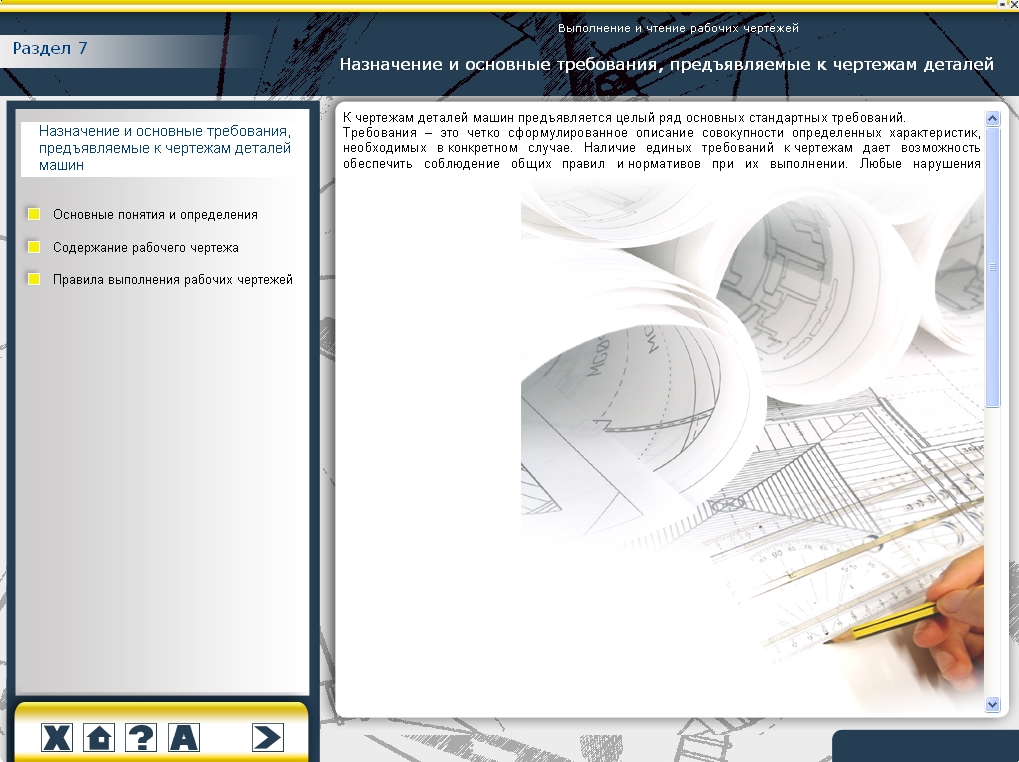This screenshot has width=1019, height=762.
Task: Click the empty scrollbar track below the thumb
Action: [992, 550]
